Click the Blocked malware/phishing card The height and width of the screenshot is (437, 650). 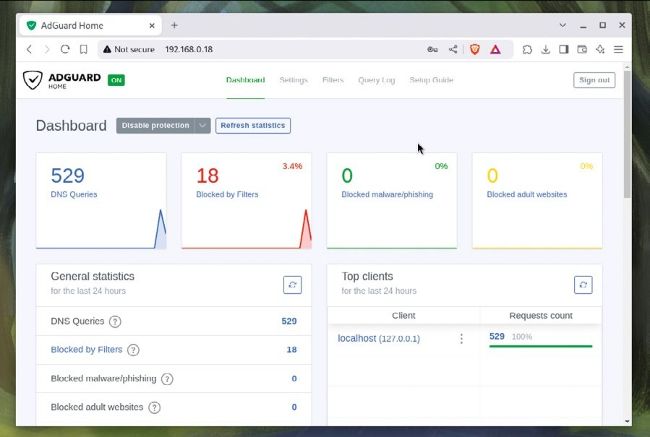[x=392, y=201]
